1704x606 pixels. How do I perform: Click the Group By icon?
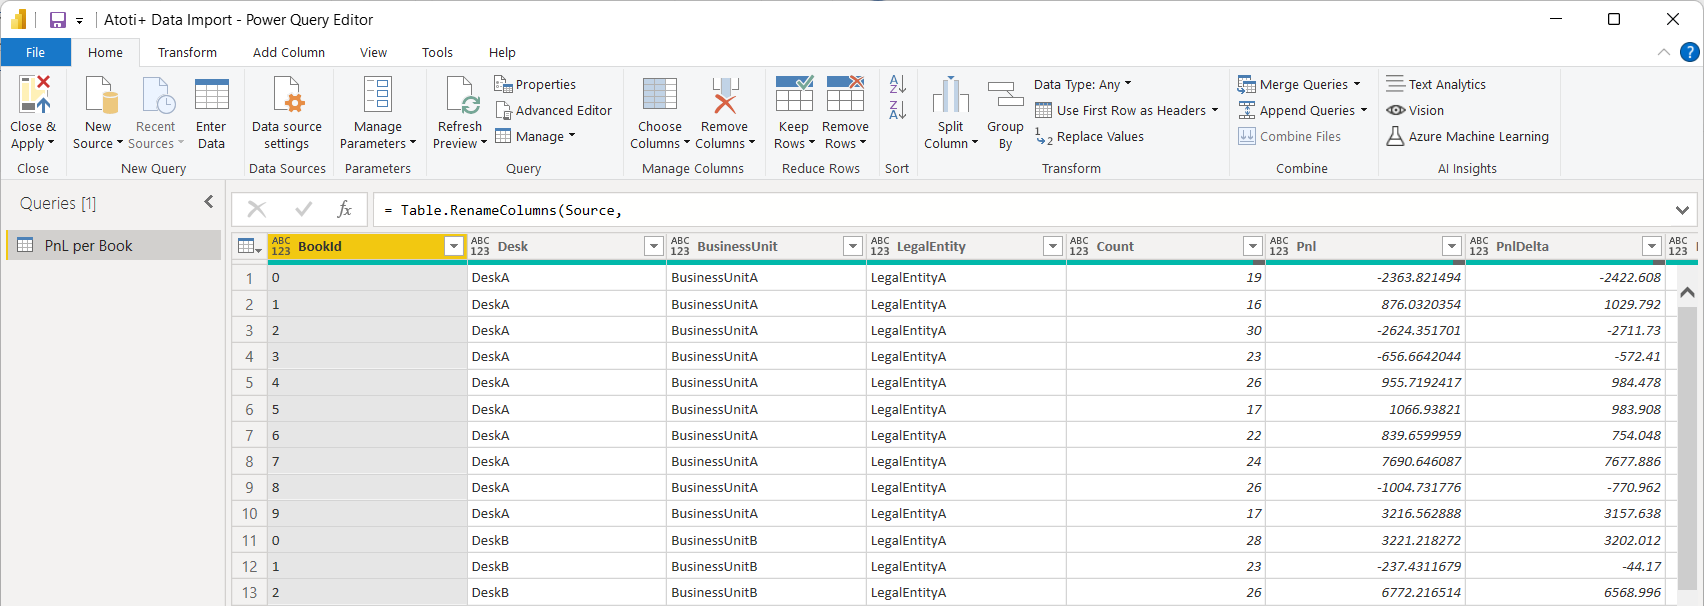pyautogui.click(x=1005, y=95)
